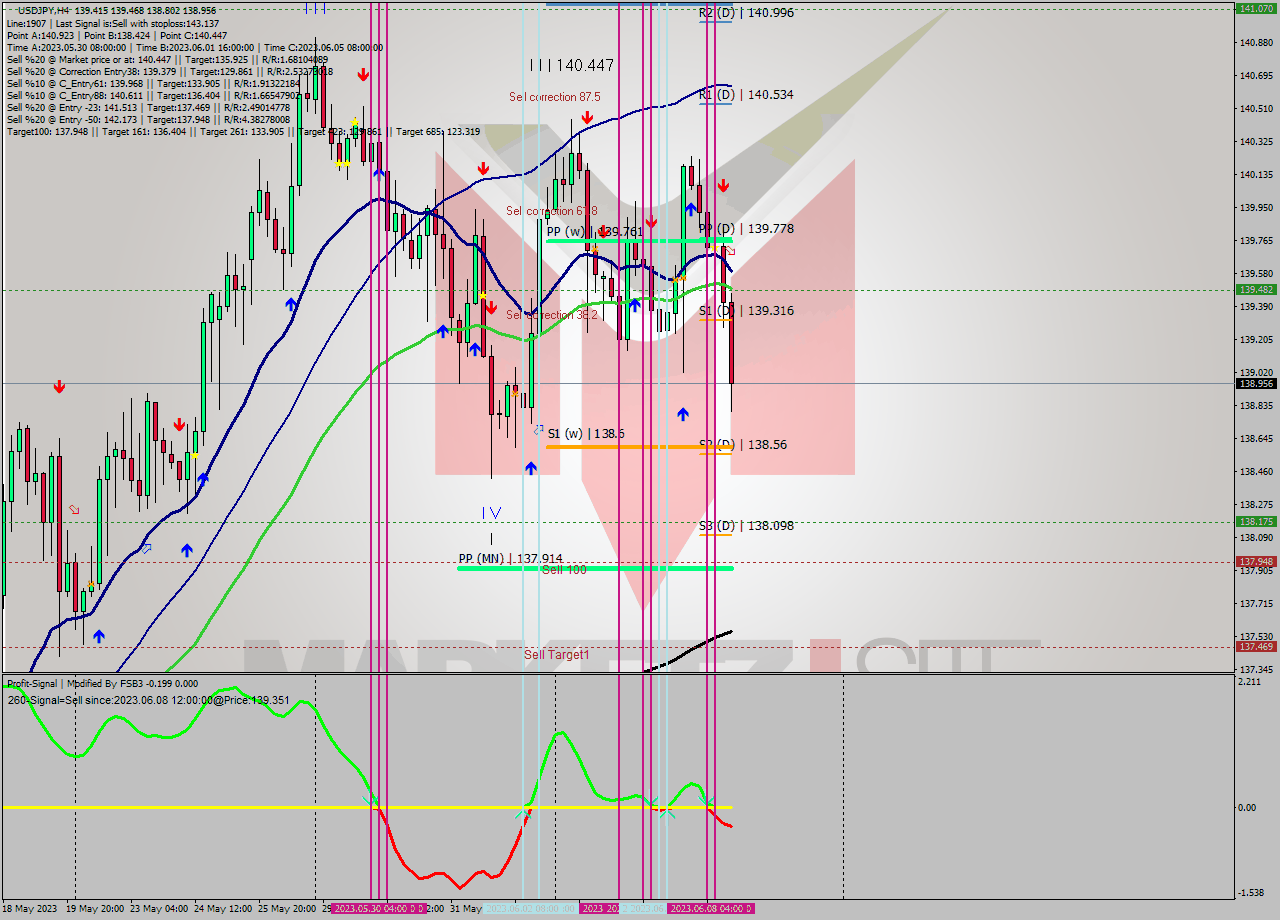This screenshot has height=920, width=1280.
Task: Select the '23 May 04:00' time axis label
Action: coord(158,908)
